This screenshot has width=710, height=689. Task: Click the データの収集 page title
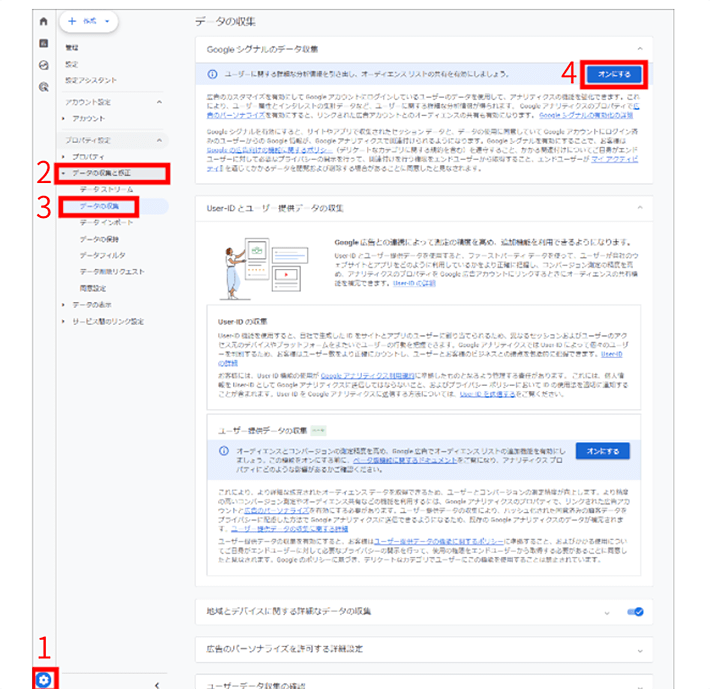[x=225, y=21]
